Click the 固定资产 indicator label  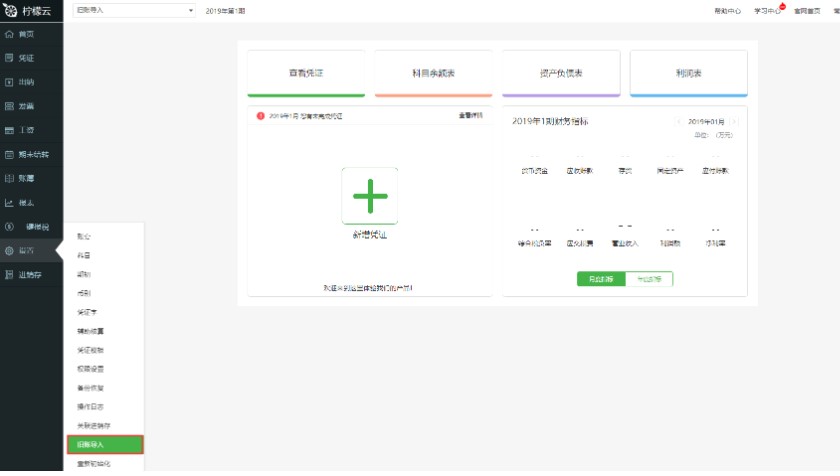[670, 171]
